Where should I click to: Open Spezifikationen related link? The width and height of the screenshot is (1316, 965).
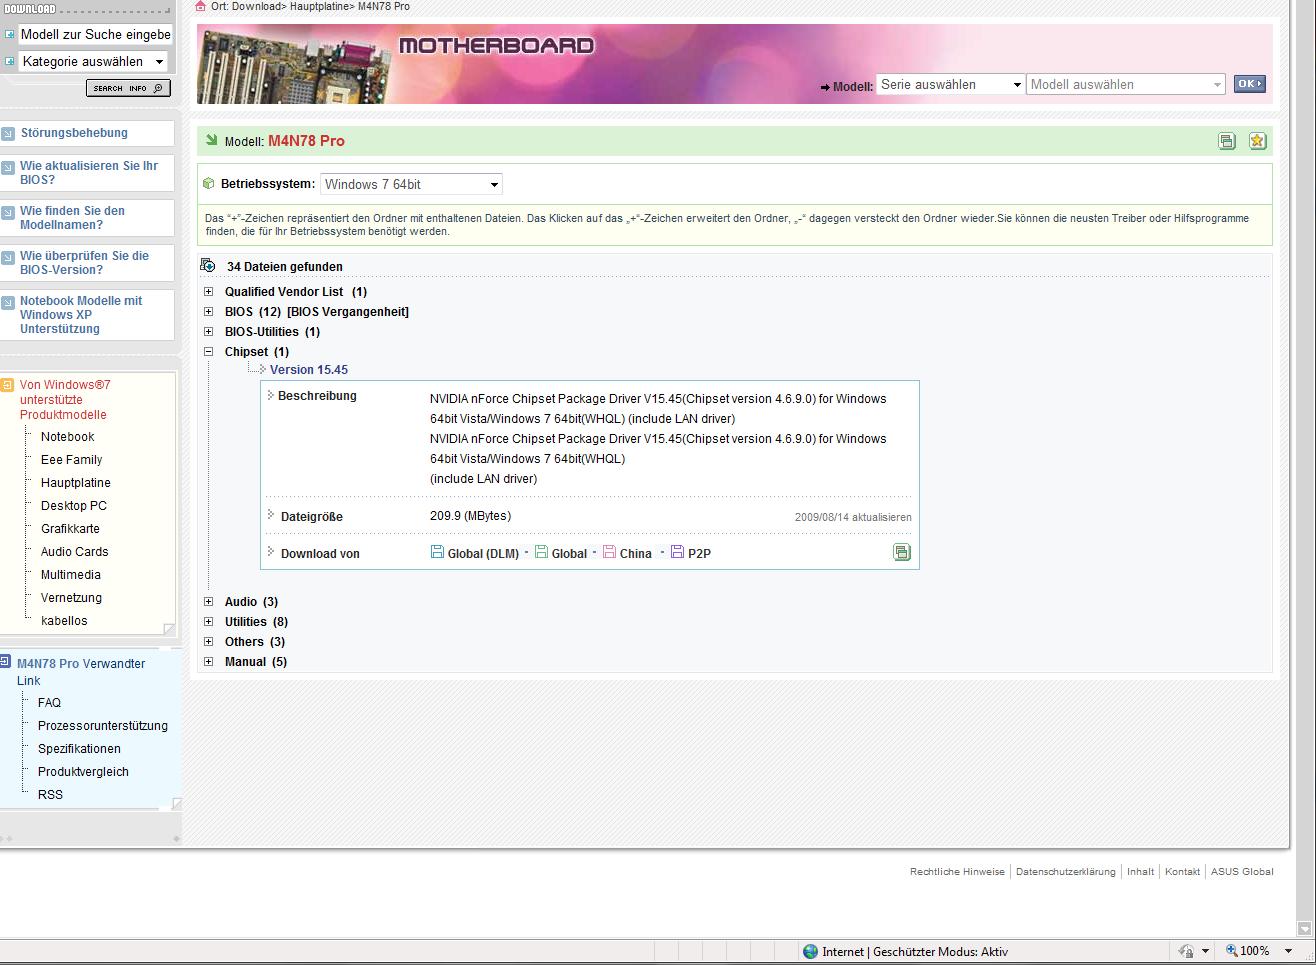(79, 749)
